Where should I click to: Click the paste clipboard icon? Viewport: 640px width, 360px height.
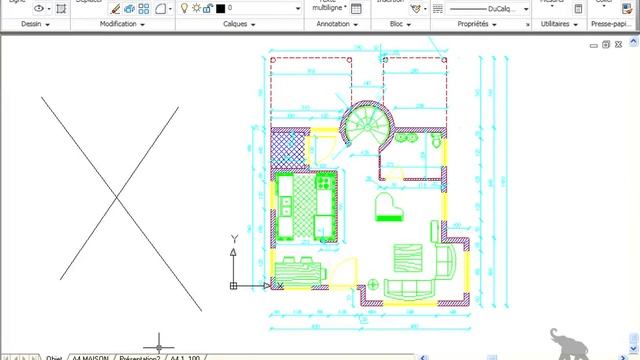pyautogui.click(x=627, y=9)
